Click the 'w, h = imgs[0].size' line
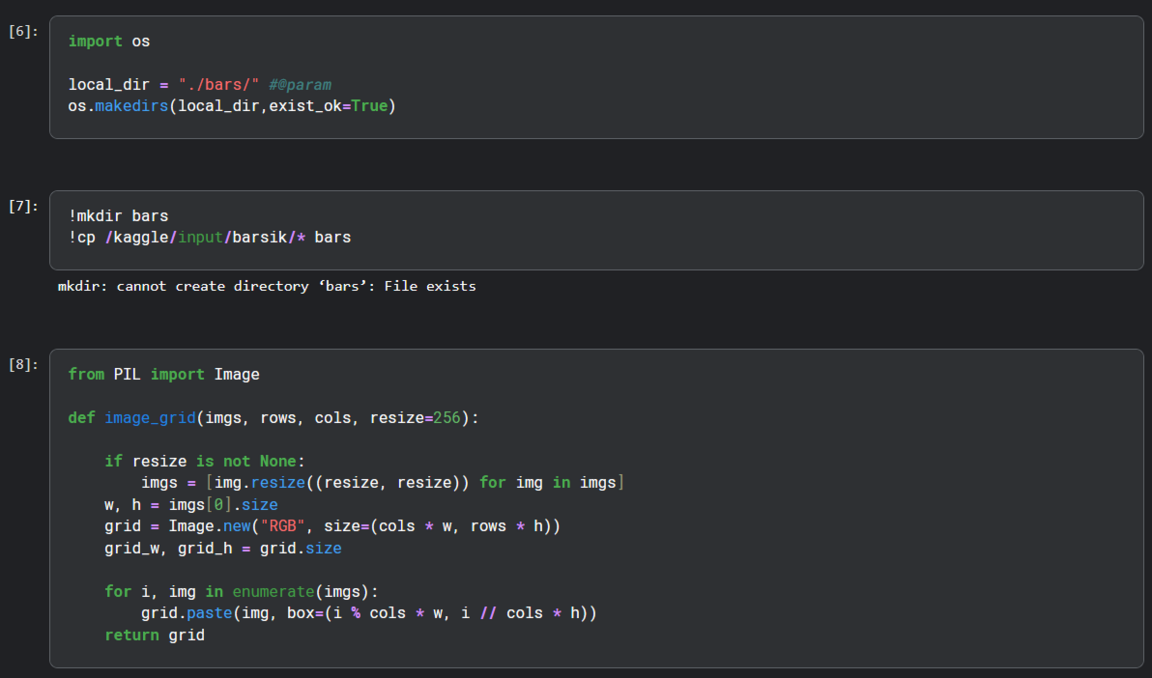 tap(191, 504)
